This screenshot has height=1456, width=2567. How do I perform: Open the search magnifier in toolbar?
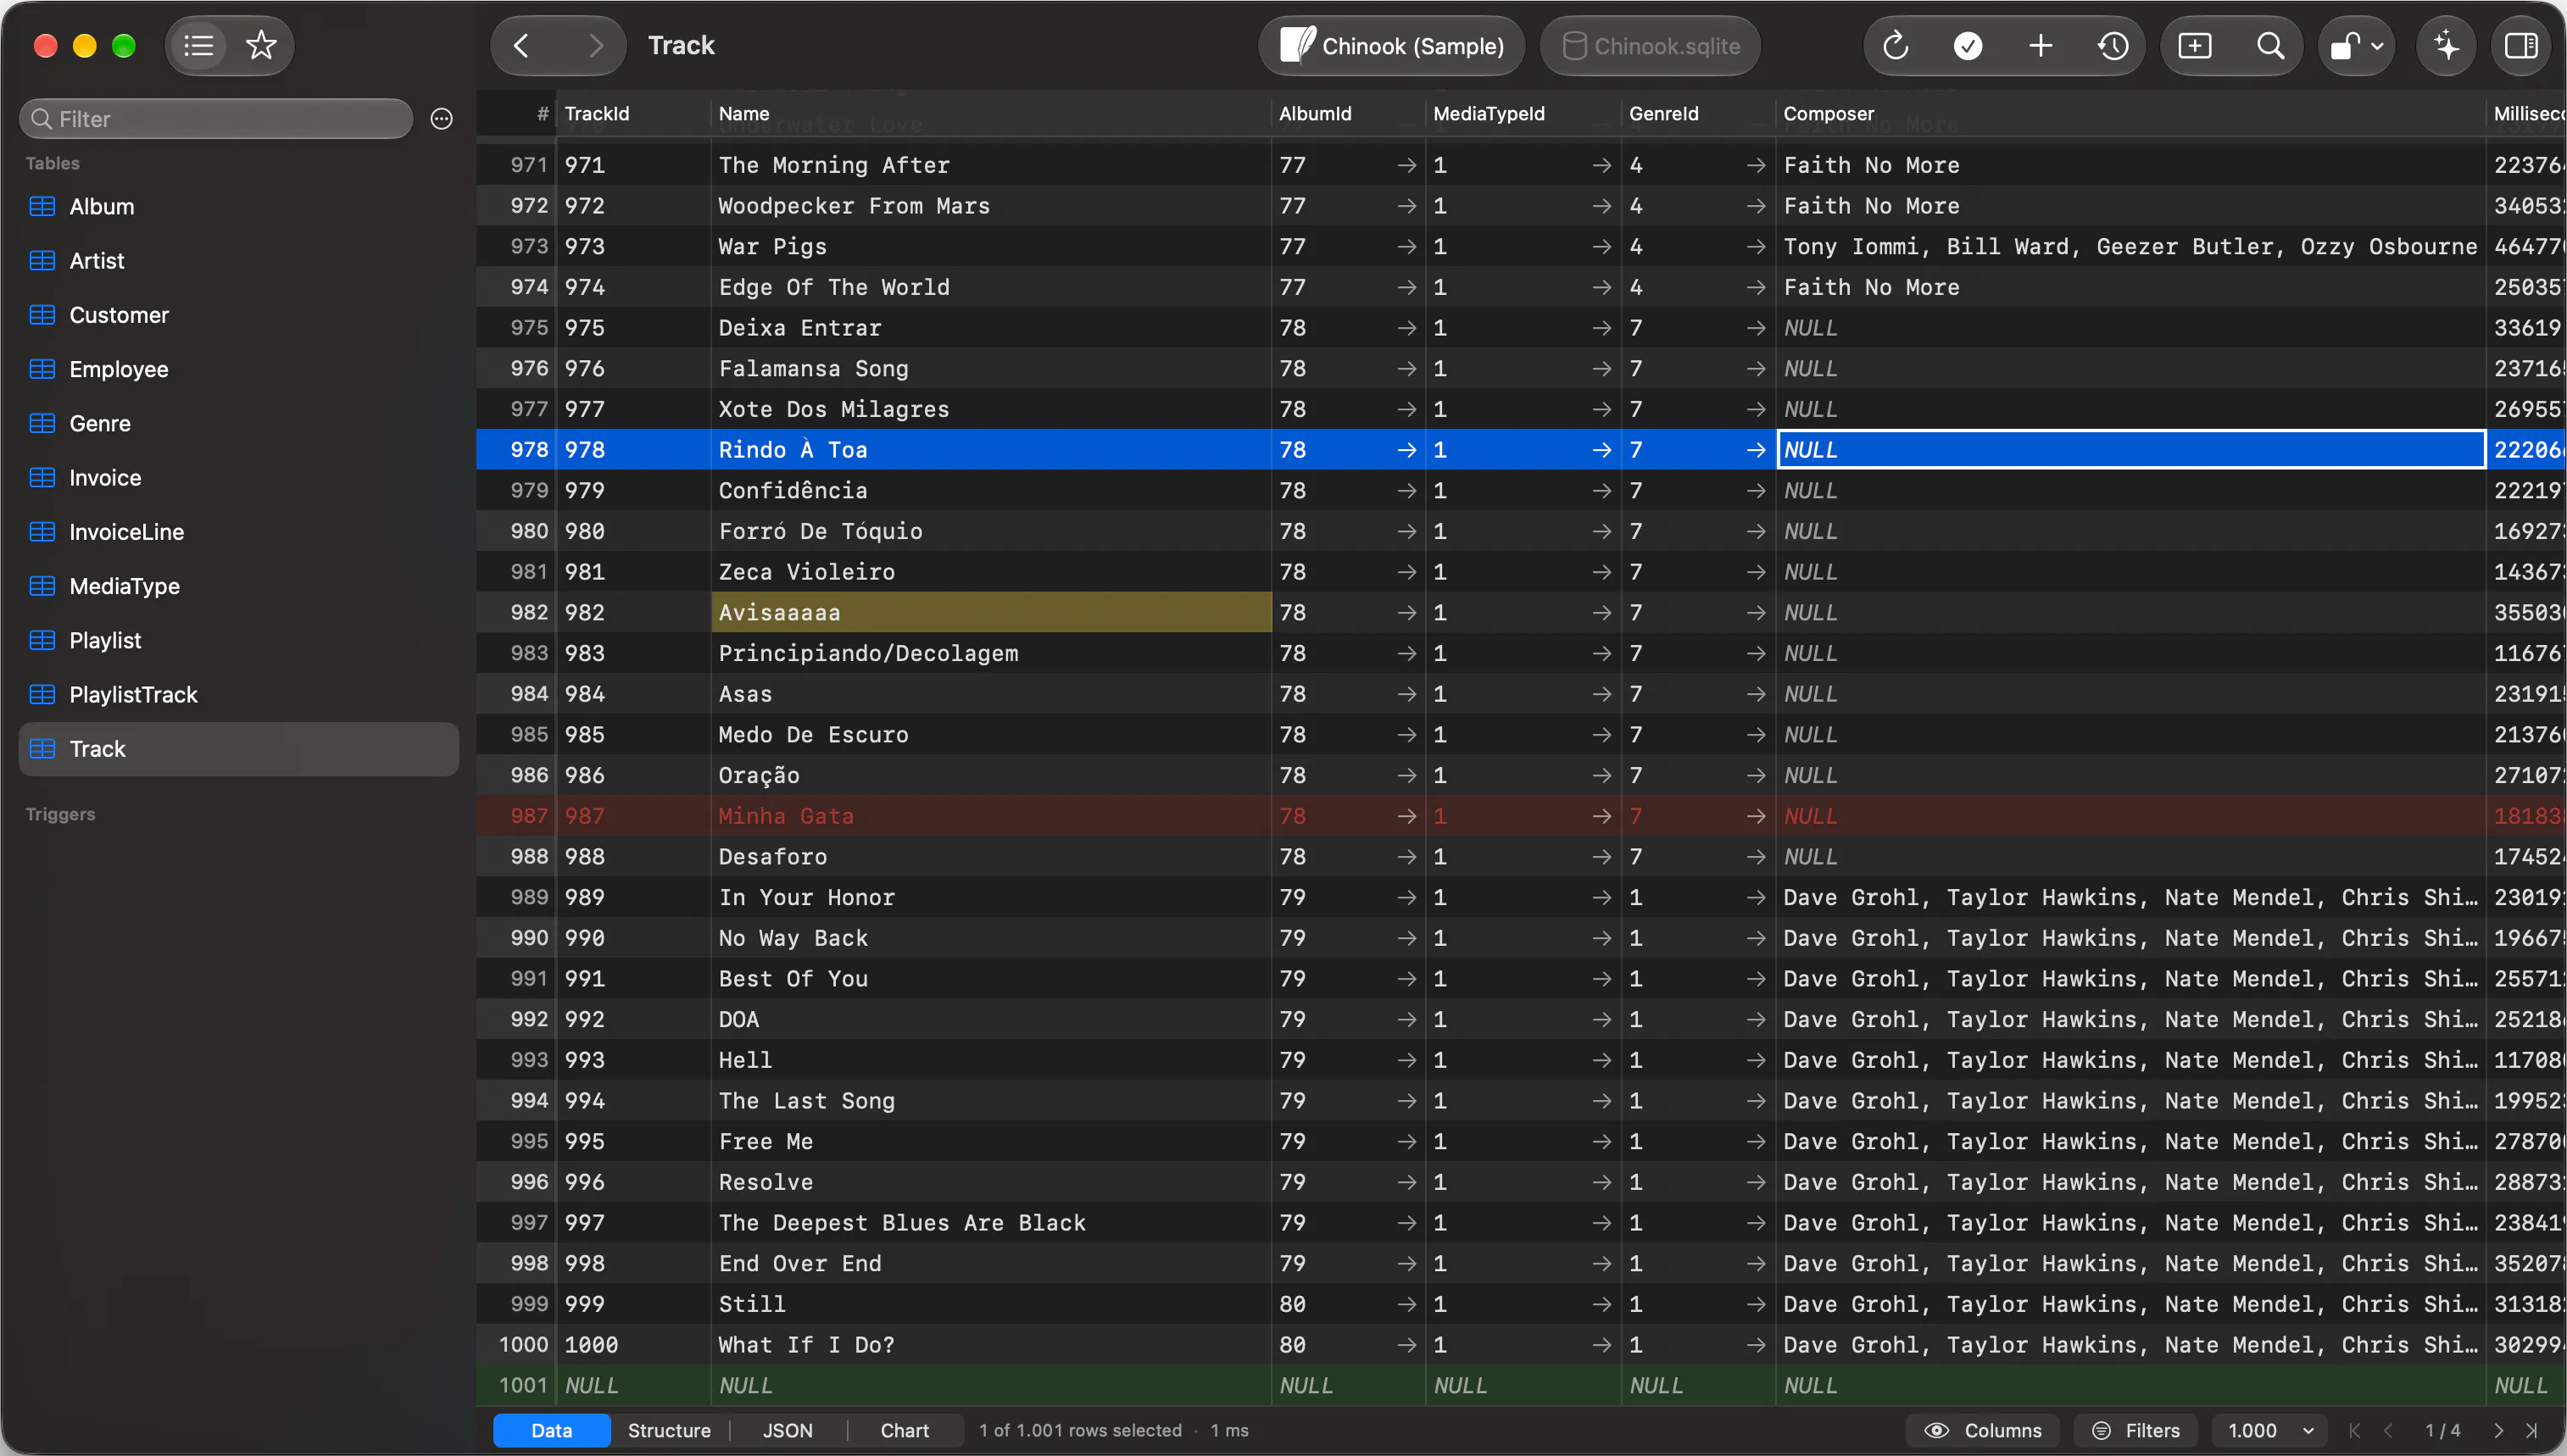point(2271,46)
